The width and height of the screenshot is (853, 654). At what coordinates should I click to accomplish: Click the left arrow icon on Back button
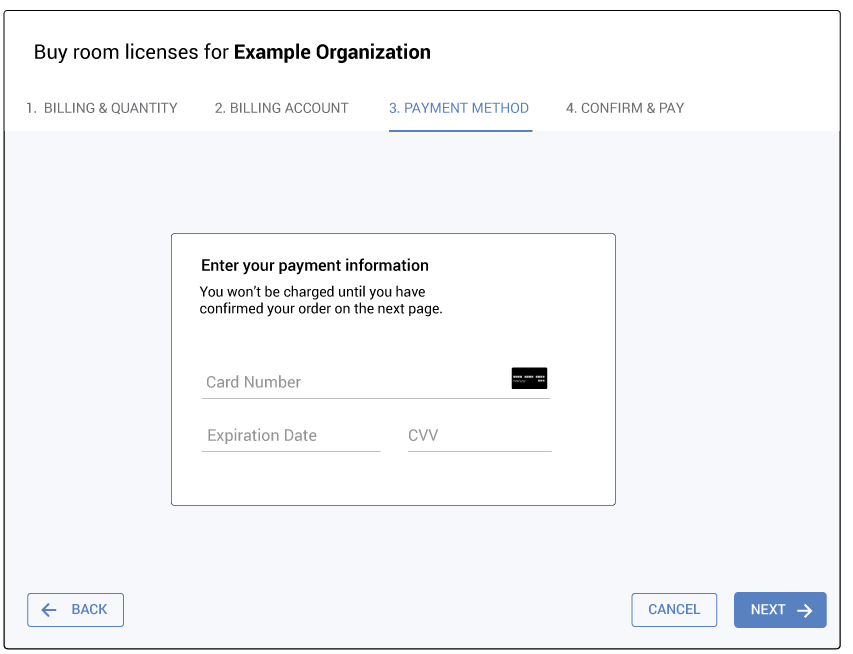49,610
